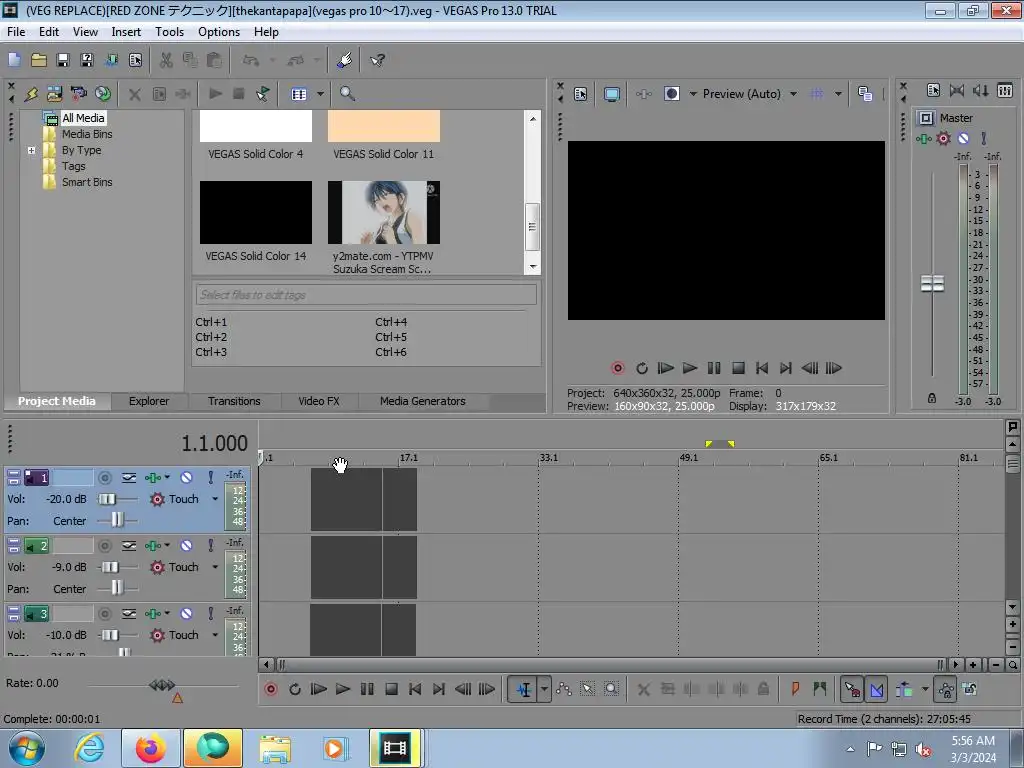Open track 1 Touch automation dropdown

click(x=215, y=499)
